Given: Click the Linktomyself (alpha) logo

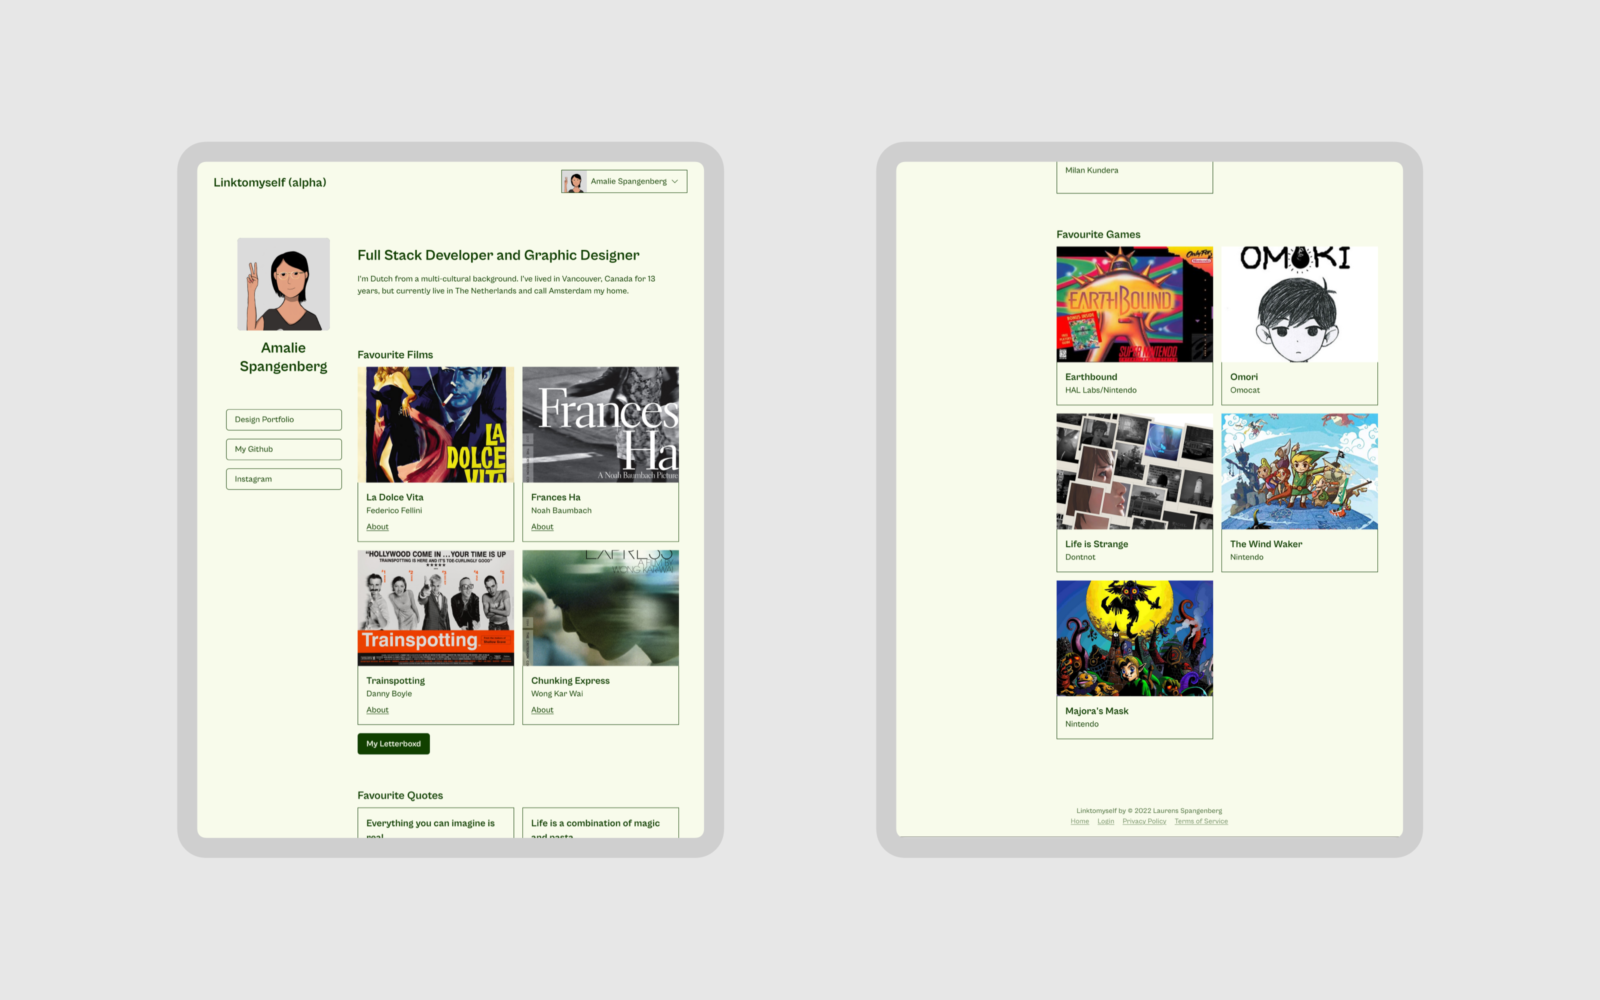Looking at the screenshot, I should tap(270, 183).
